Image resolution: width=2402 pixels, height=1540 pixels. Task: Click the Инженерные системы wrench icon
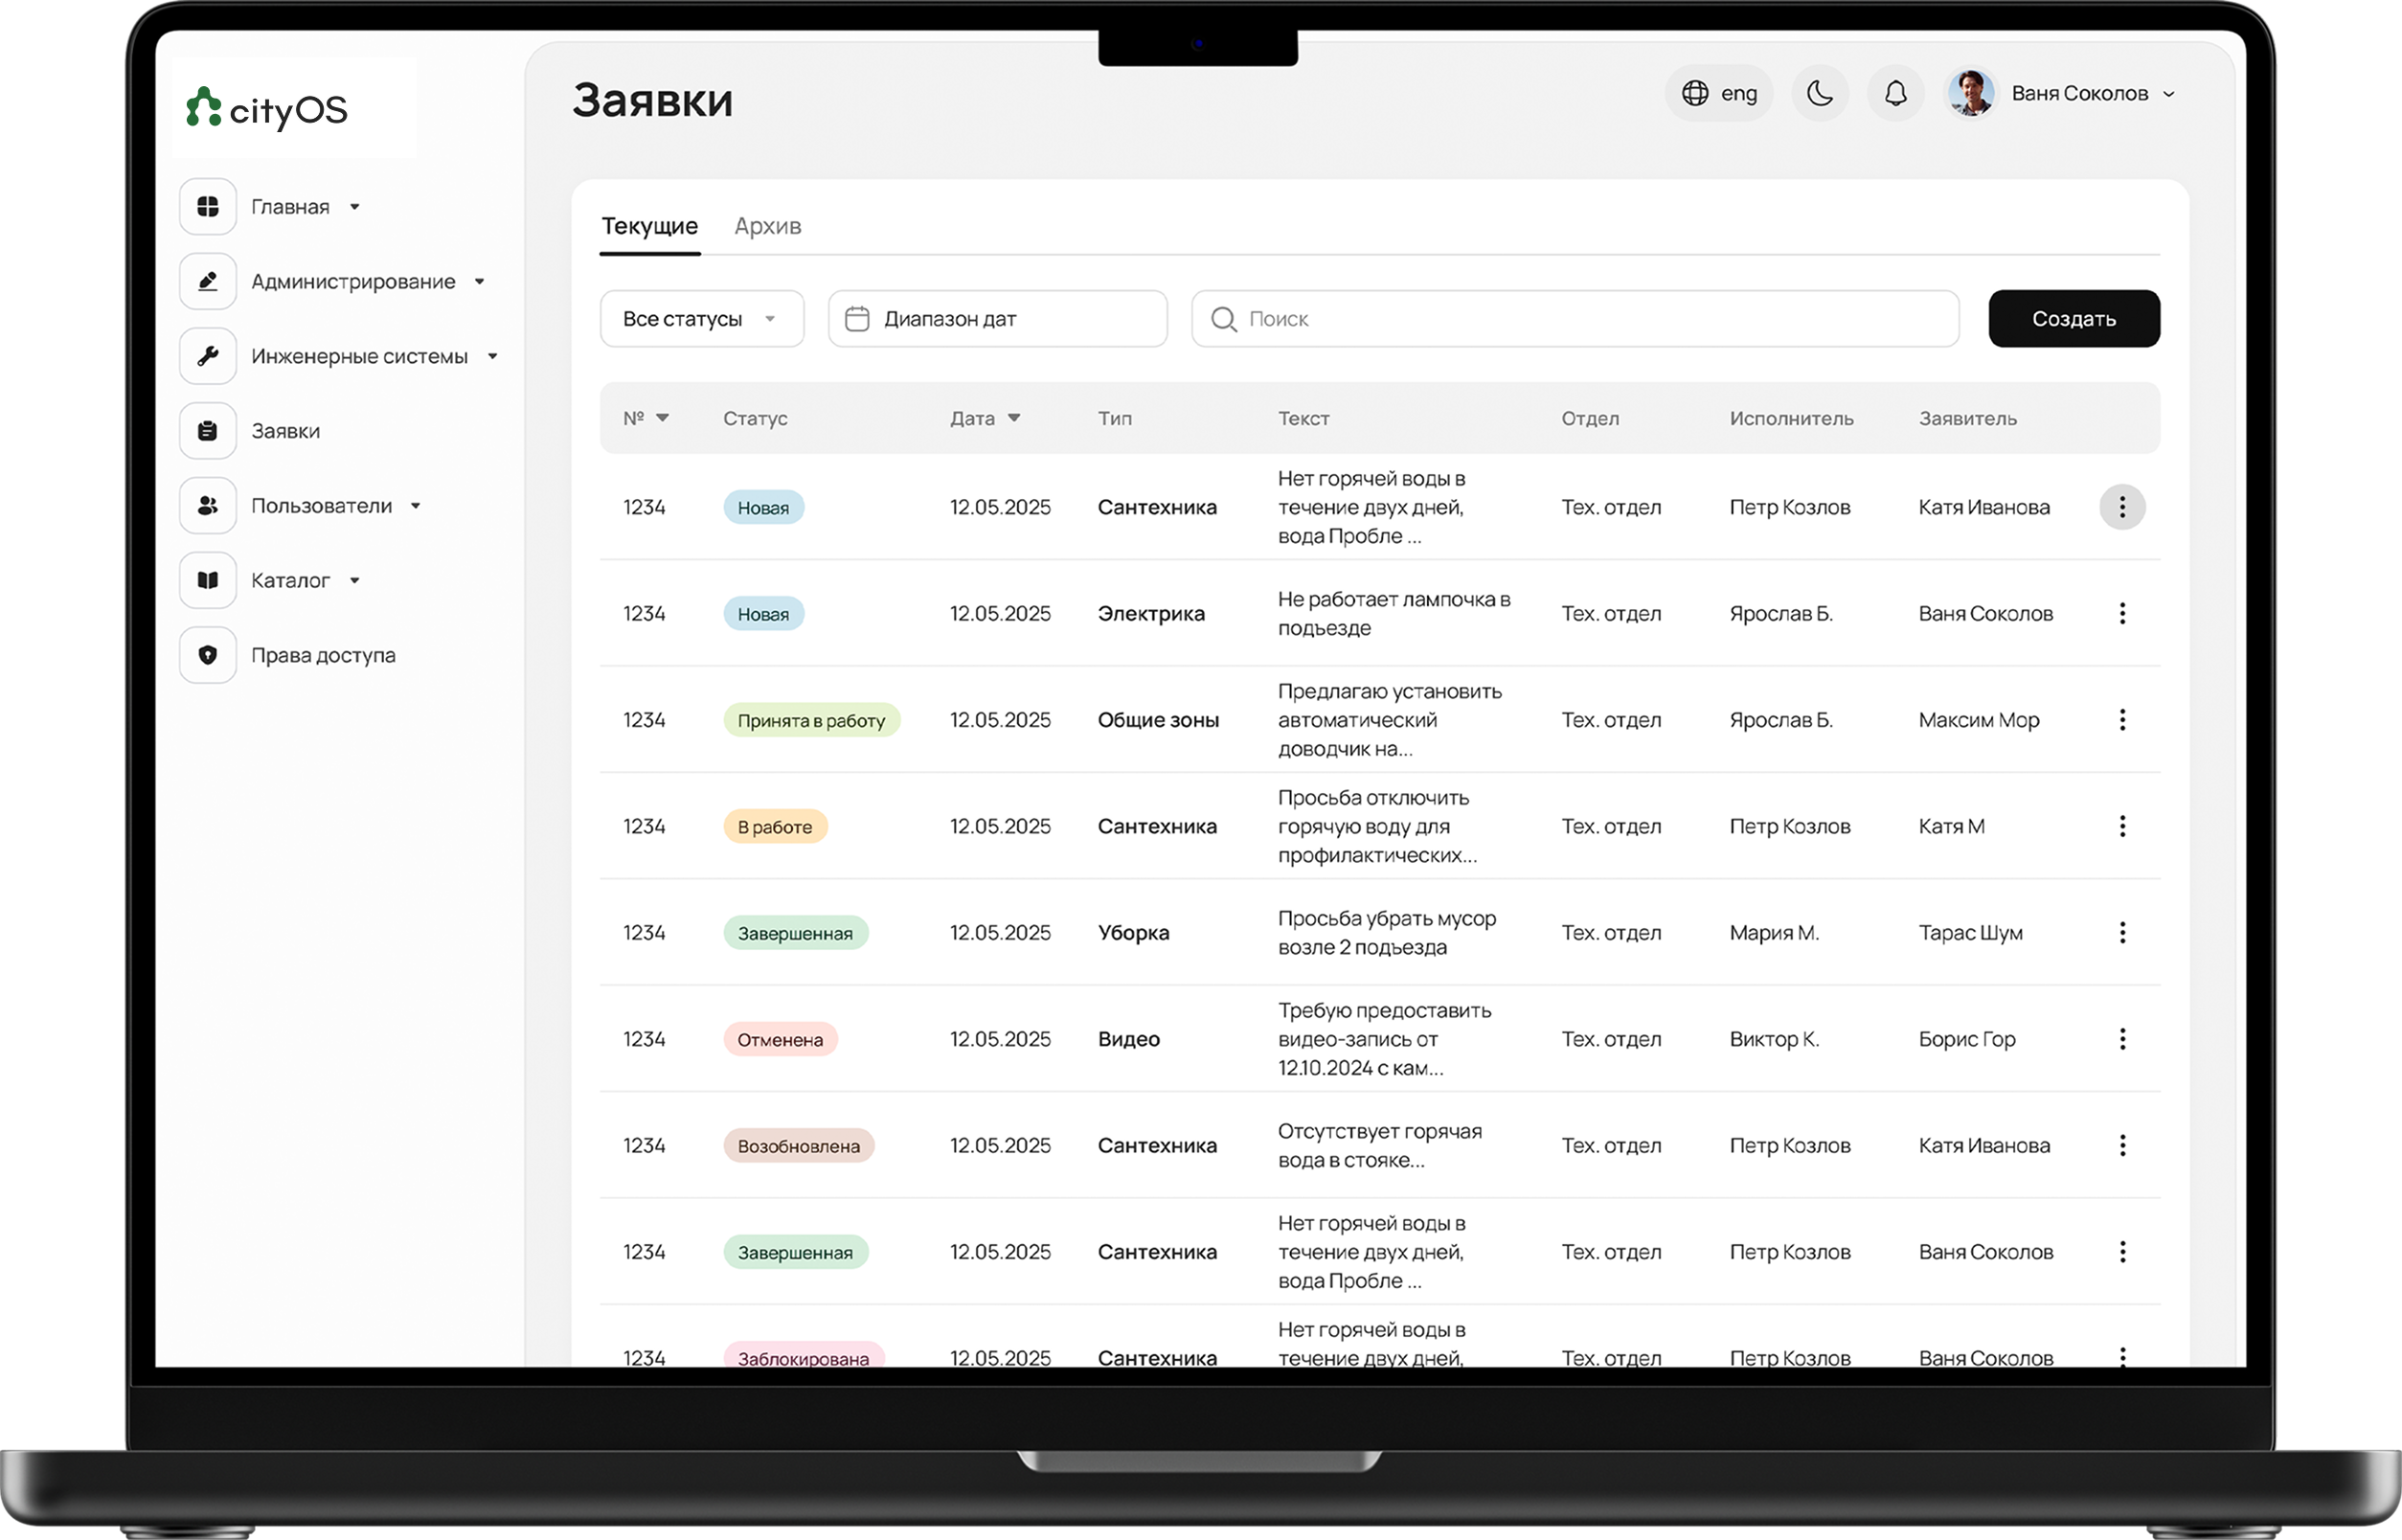coord(208,356)
